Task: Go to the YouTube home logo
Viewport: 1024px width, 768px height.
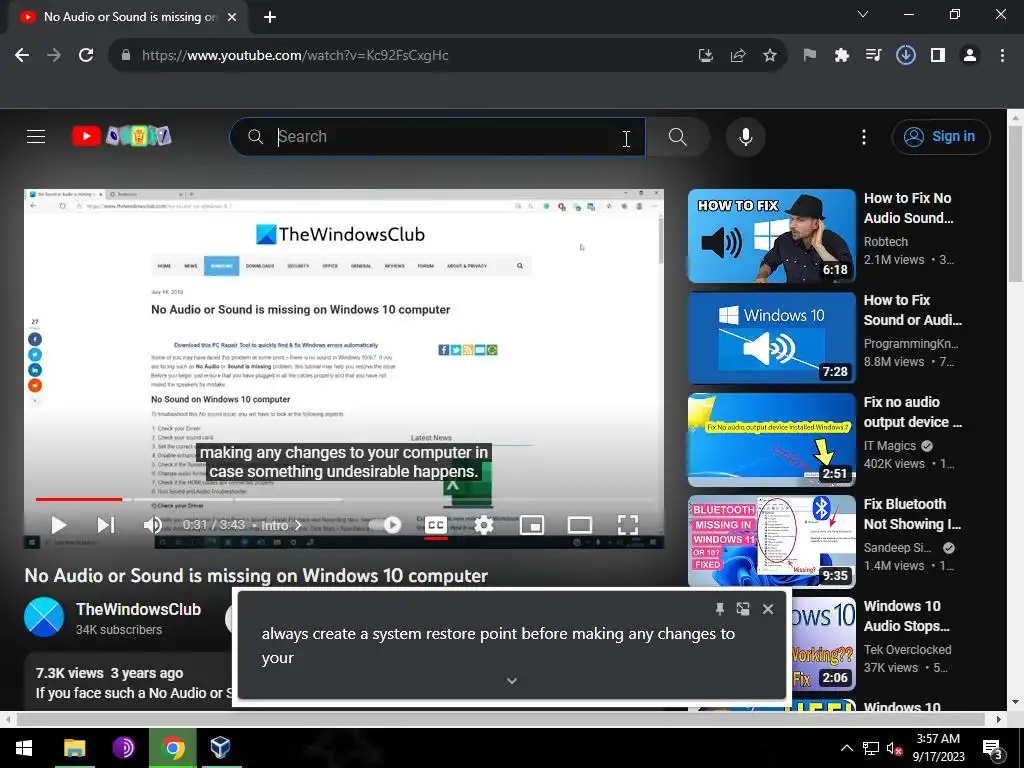Action: click(x=121, y=136)
